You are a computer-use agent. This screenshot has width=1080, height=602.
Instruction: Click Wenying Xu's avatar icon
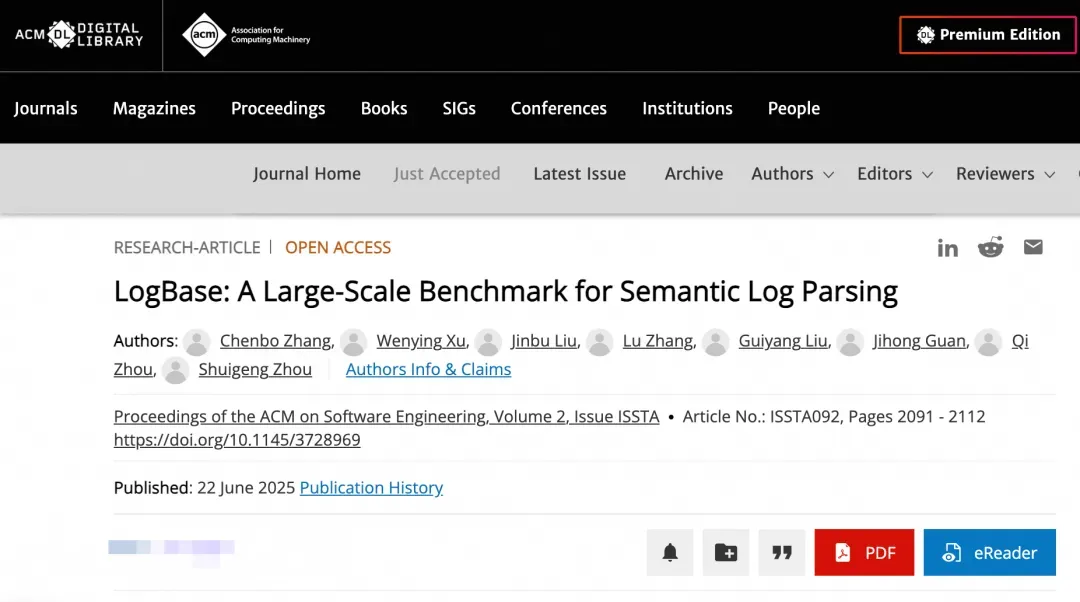(353, 342)
